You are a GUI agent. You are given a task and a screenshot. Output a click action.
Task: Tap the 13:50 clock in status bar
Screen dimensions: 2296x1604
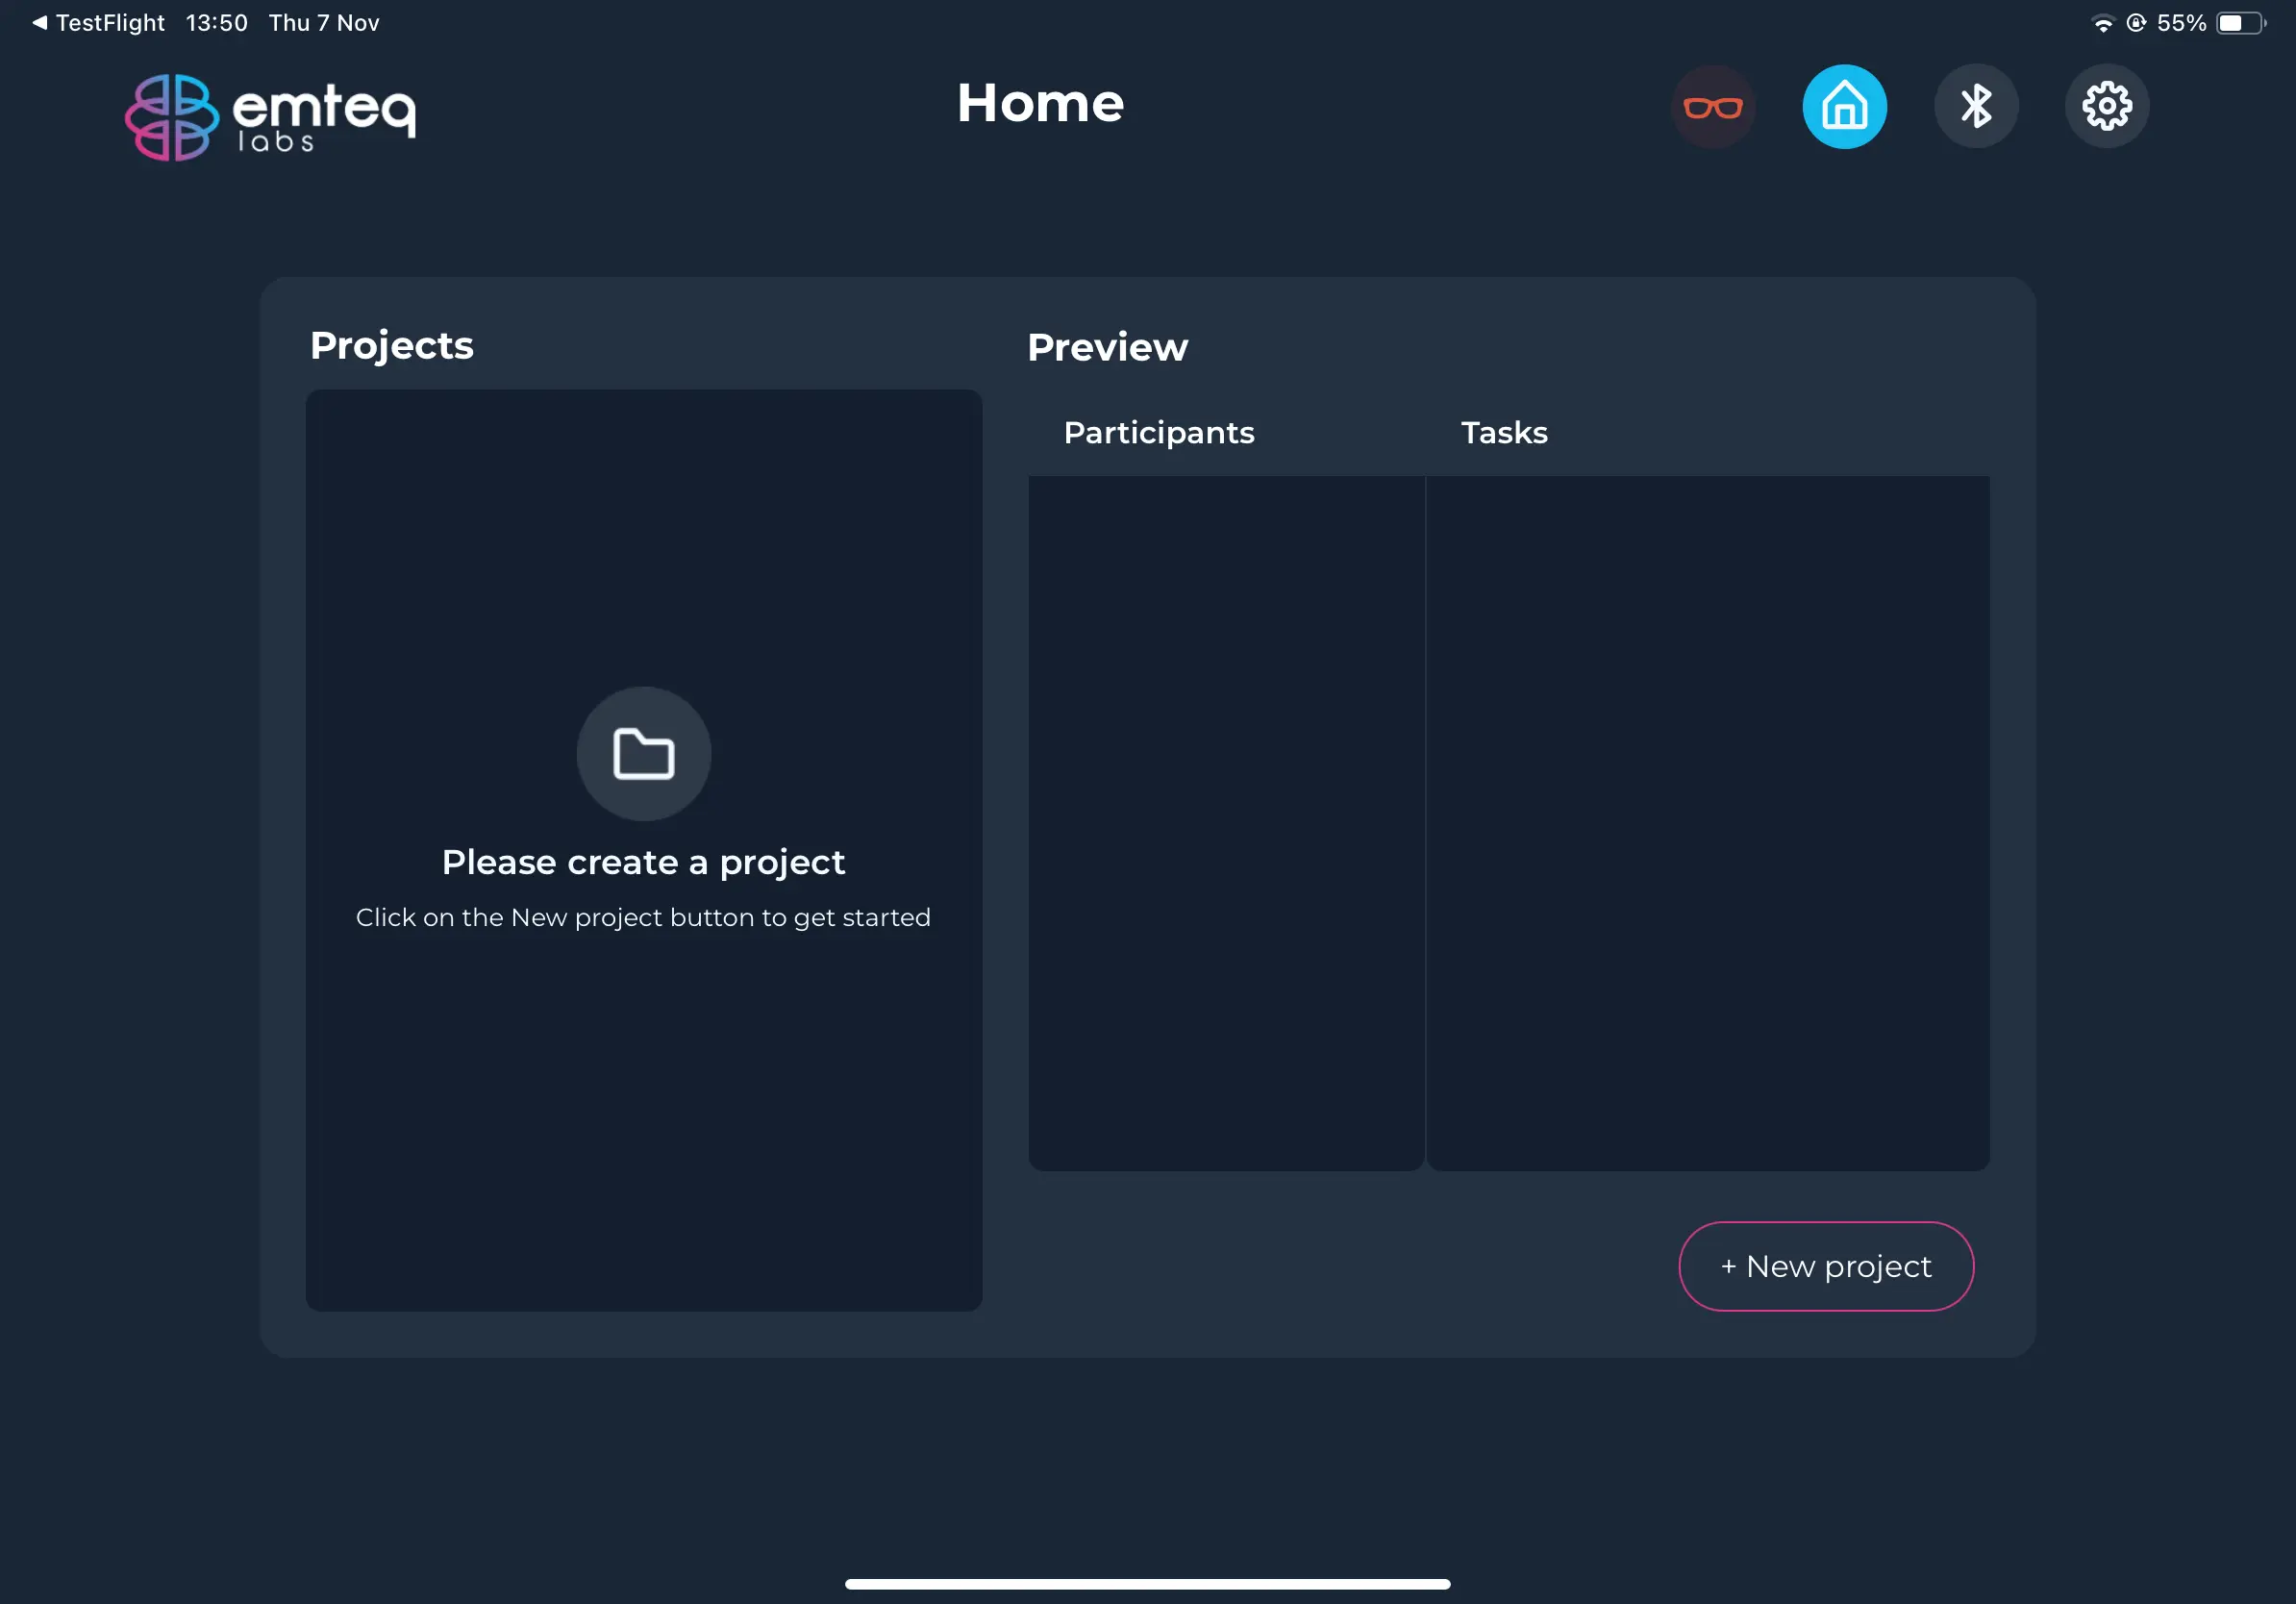[x=217, y=23]
